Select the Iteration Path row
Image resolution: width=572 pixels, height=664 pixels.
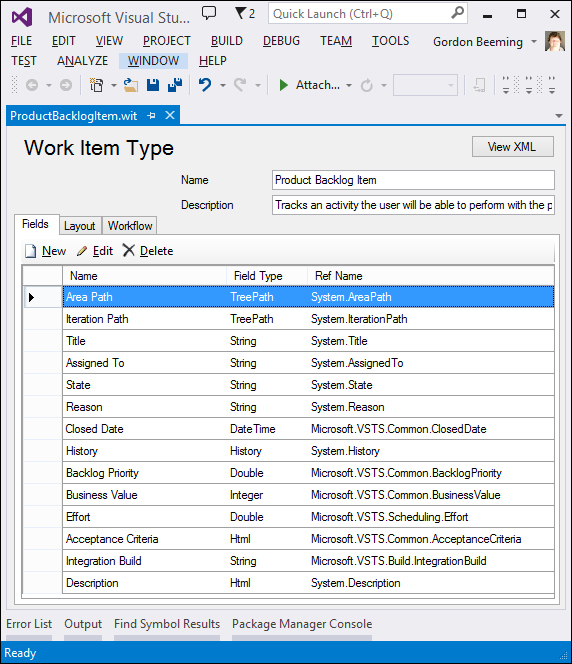(x=308, y=319)
